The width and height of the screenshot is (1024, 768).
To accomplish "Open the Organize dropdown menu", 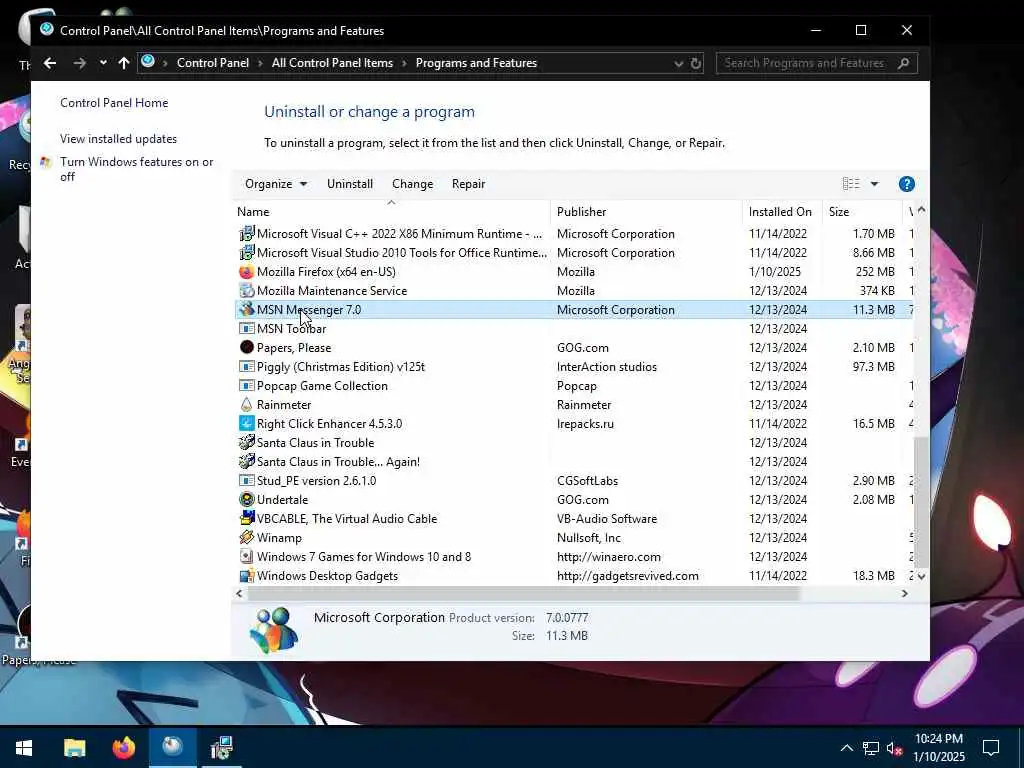I will [276, 184].
